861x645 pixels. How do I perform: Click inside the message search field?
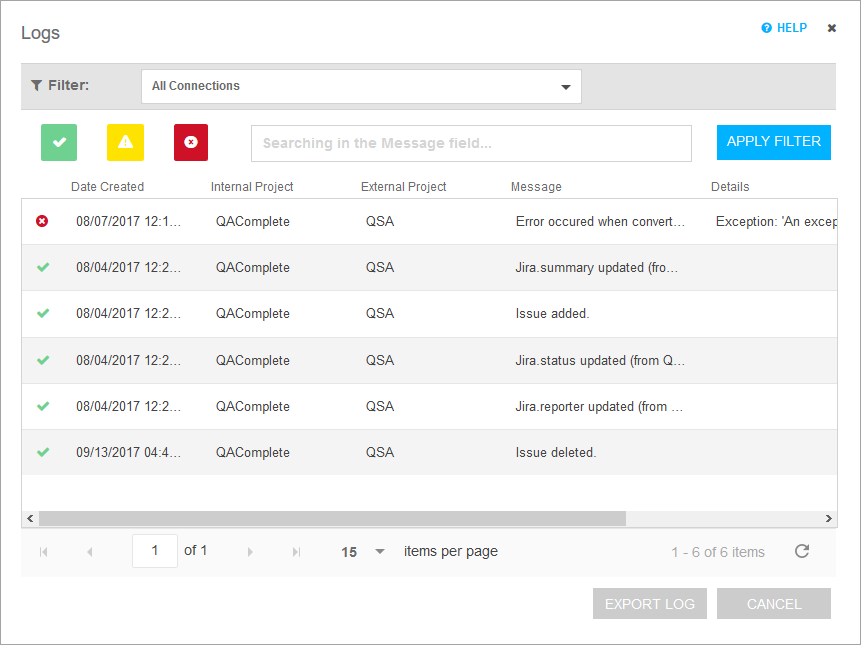(x=470, y=143)
